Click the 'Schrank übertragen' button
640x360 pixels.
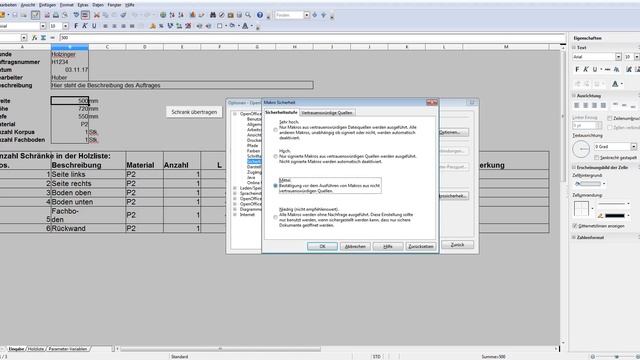(194, 112)
